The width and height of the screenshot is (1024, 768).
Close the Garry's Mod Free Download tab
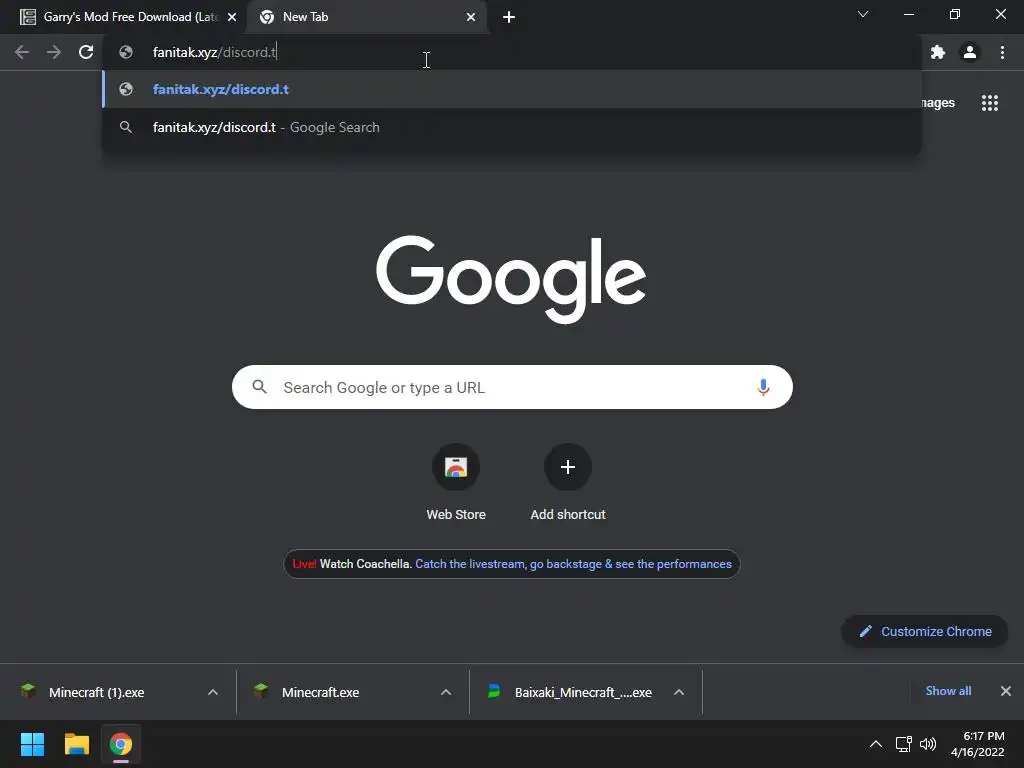(232, 17)
